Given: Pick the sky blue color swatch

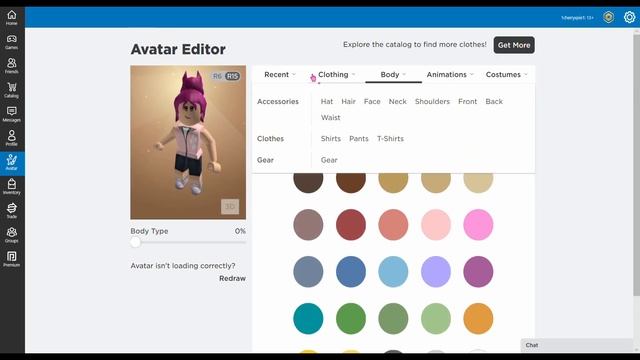Looking at the screenshot, I should tap(393, 272).
